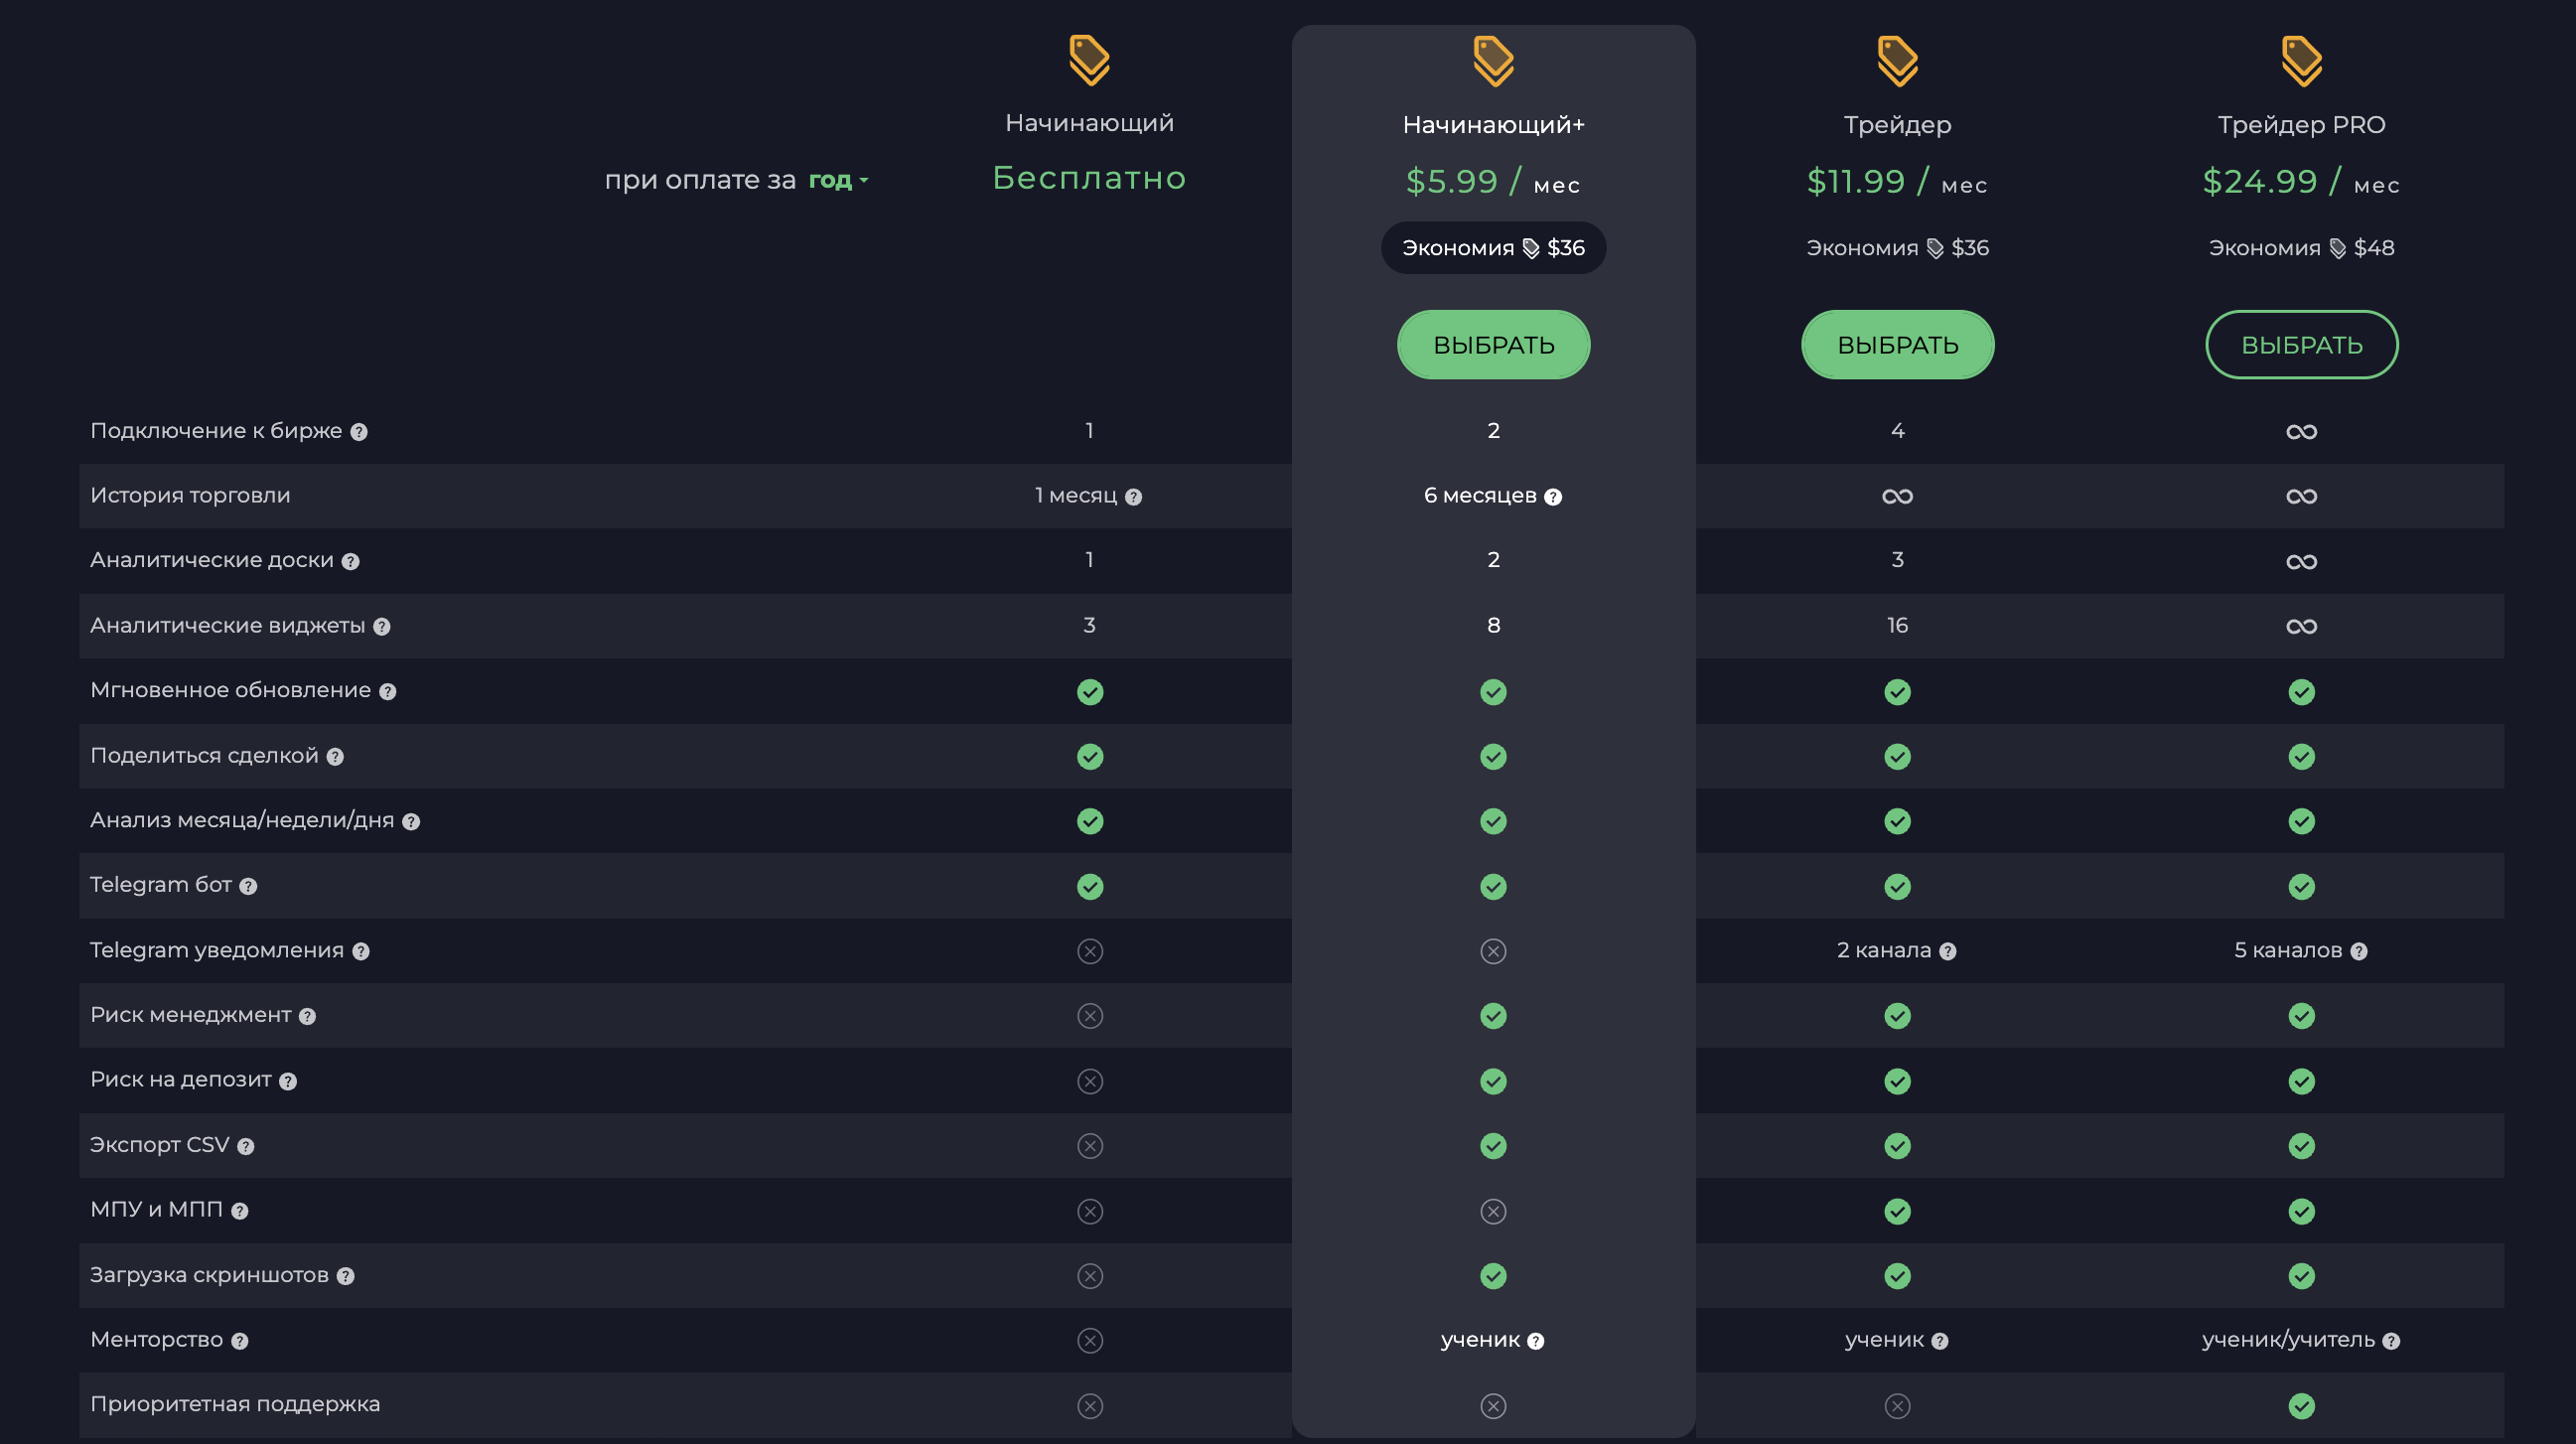The height and width of the screenshot is (1444, 2576).
Task: Click cross icon for Начинающий+ МПУ и МПП
Action: 1493,1211
